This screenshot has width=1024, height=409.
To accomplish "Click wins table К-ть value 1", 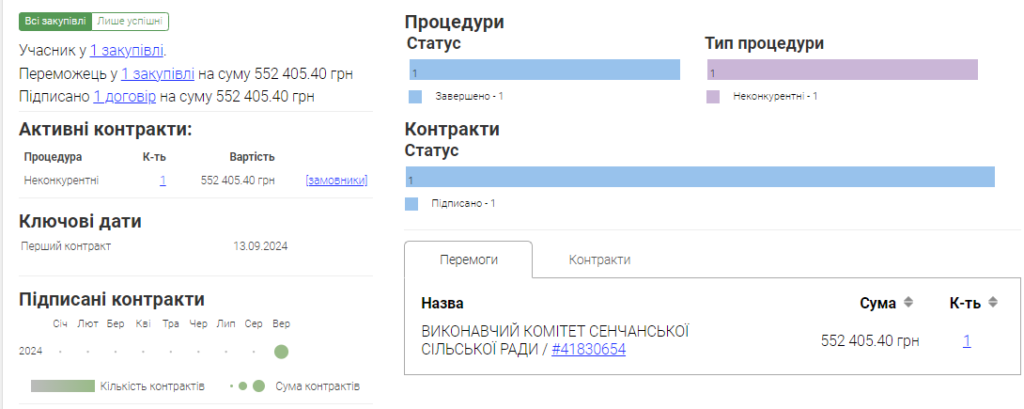I will 967,341.
